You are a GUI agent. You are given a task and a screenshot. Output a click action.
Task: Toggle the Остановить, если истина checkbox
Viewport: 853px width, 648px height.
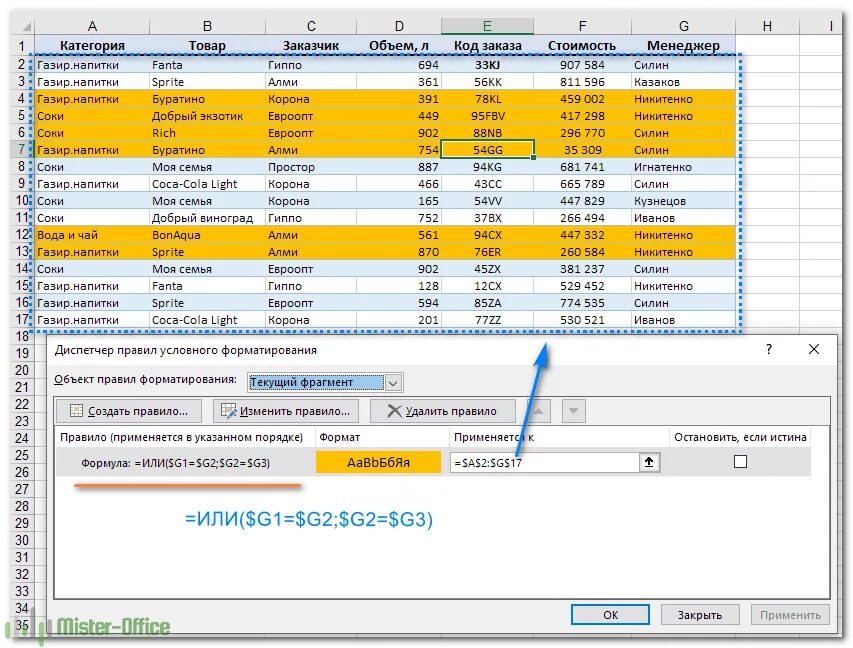pos(740,462)
